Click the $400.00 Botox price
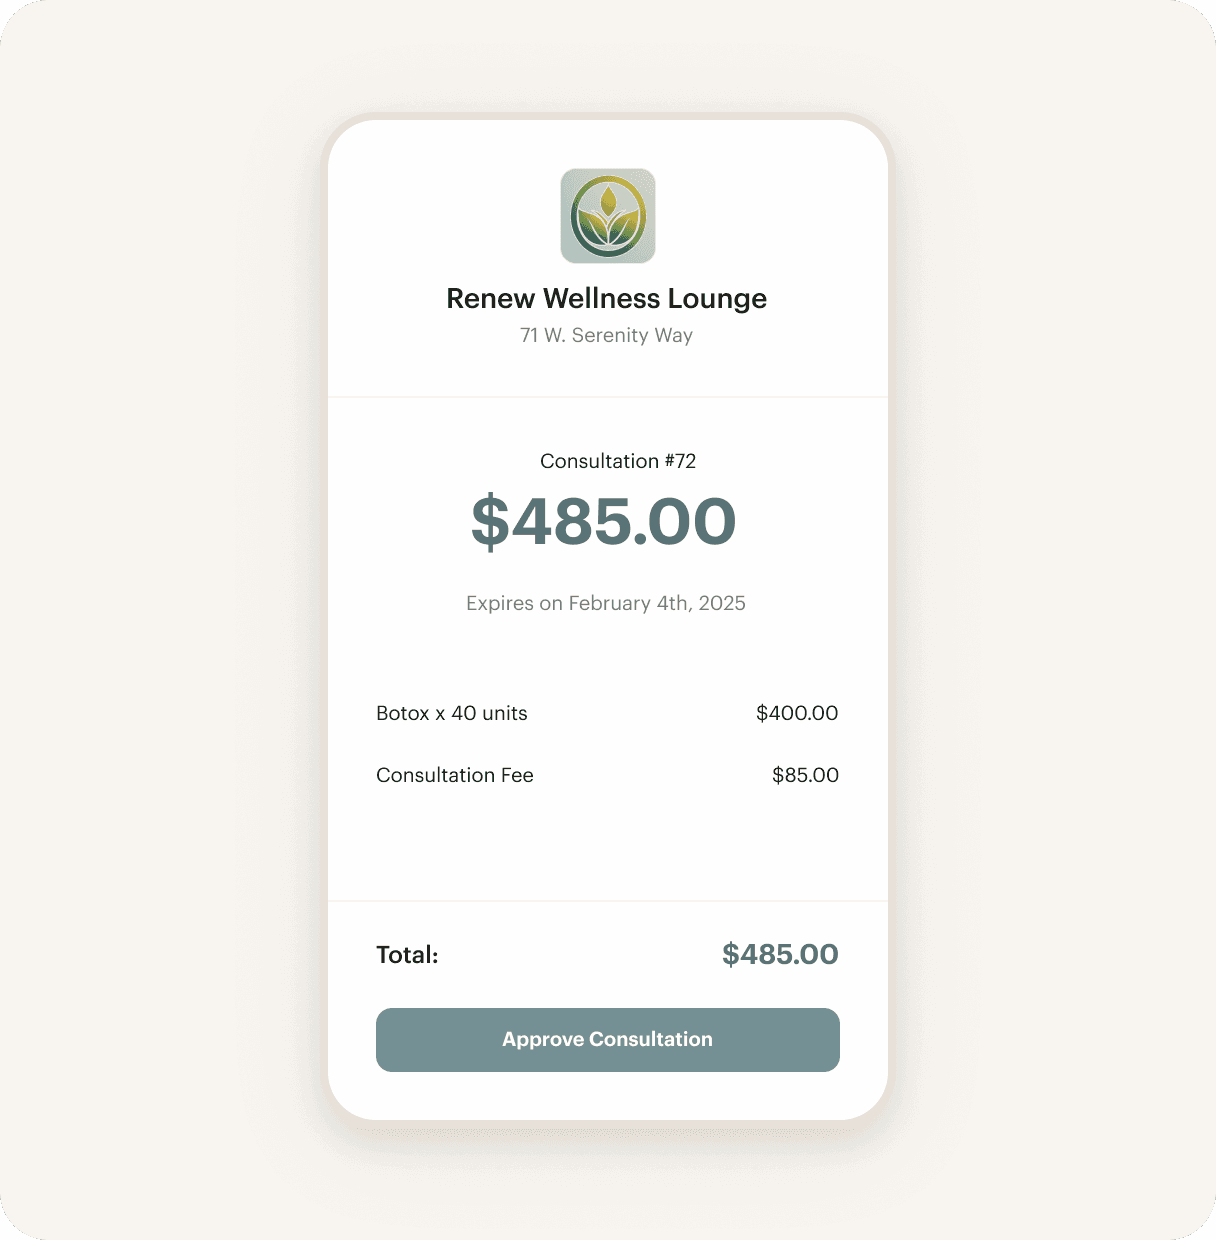Viewport: 1216px width, 1240px height. click(797, 713)
